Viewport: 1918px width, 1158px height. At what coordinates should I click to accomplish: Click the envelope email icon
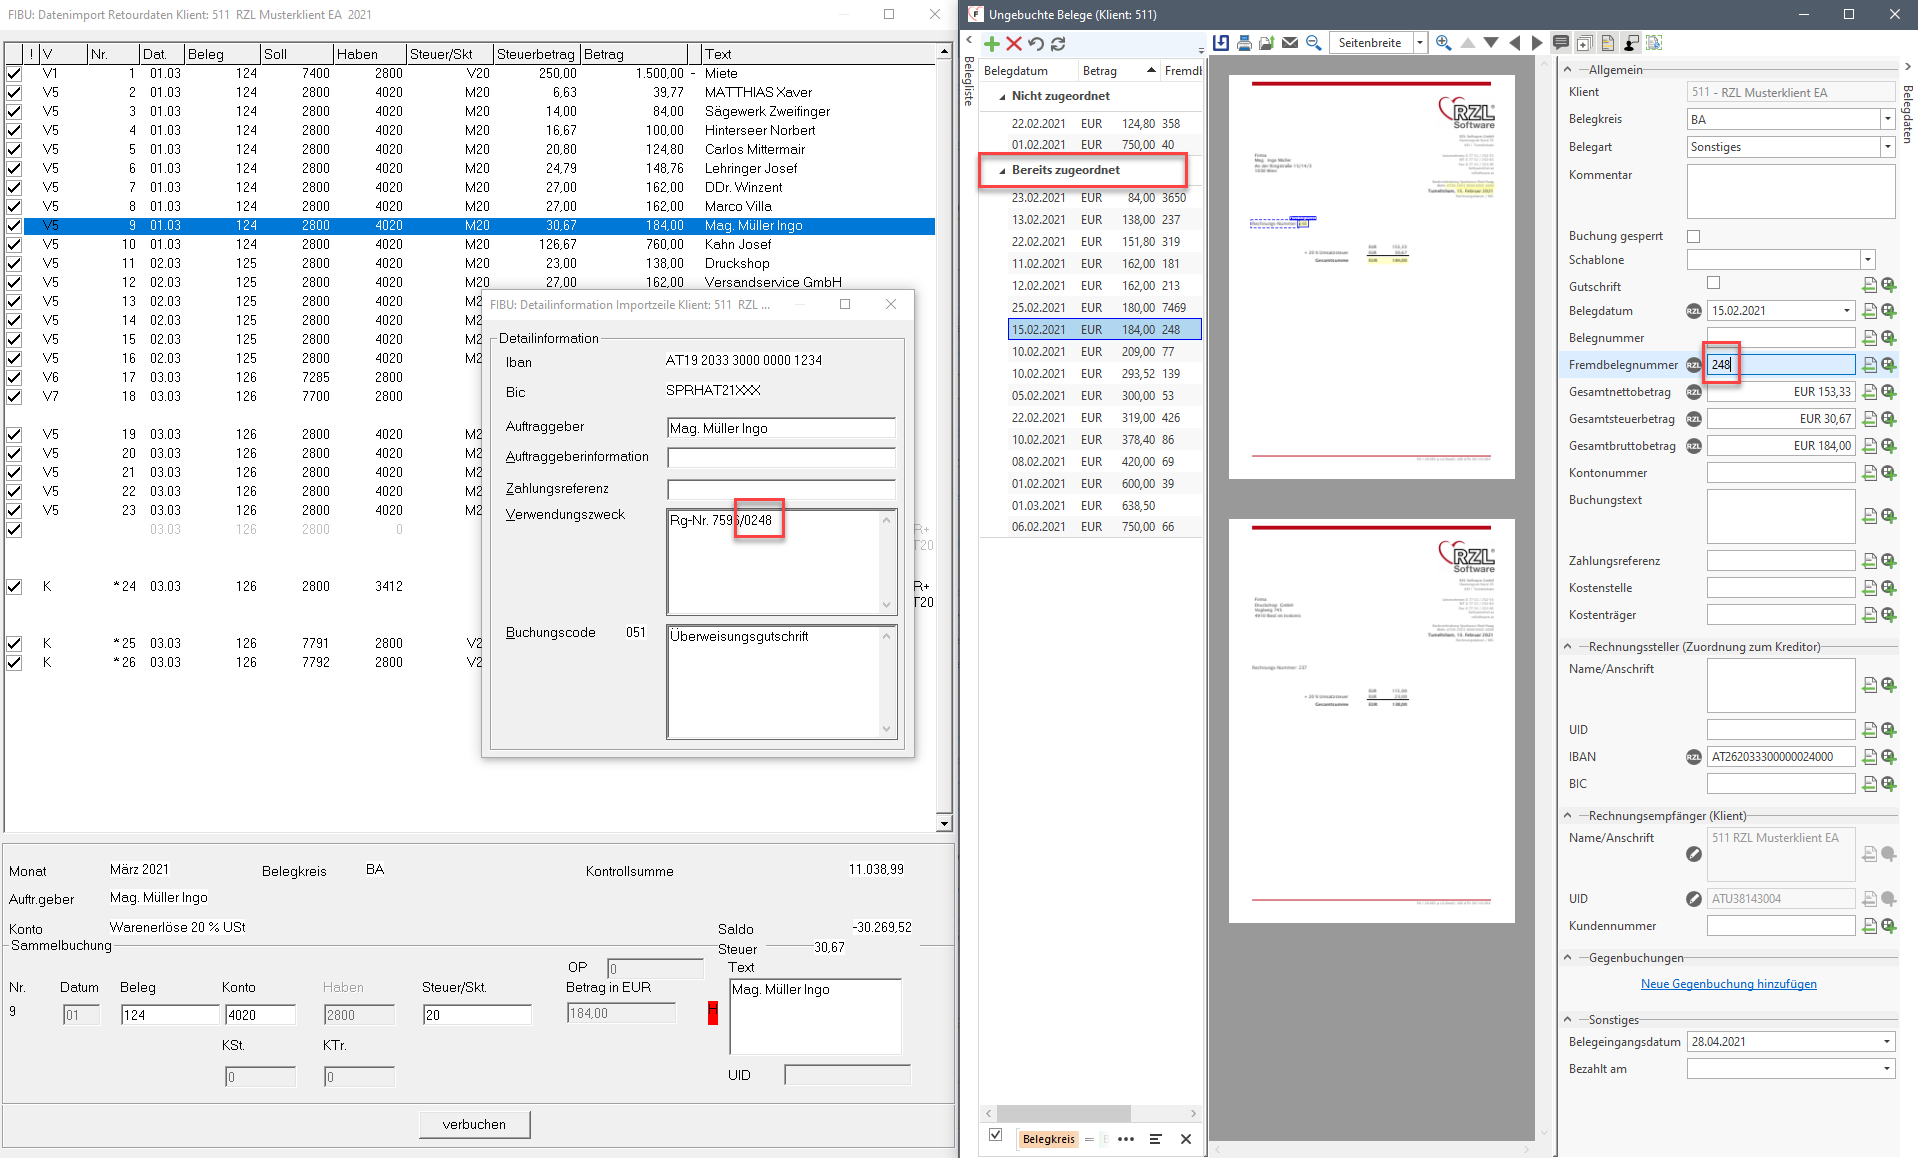pos(1290,43)
